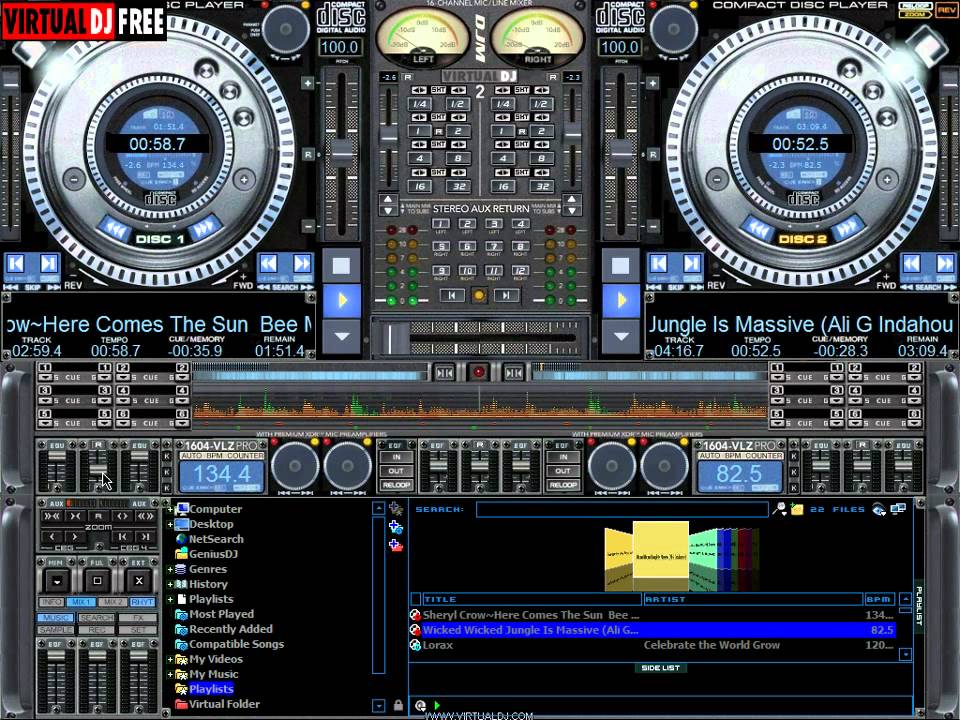Open the left dropdown under hot cue 1

coord(44,378)
